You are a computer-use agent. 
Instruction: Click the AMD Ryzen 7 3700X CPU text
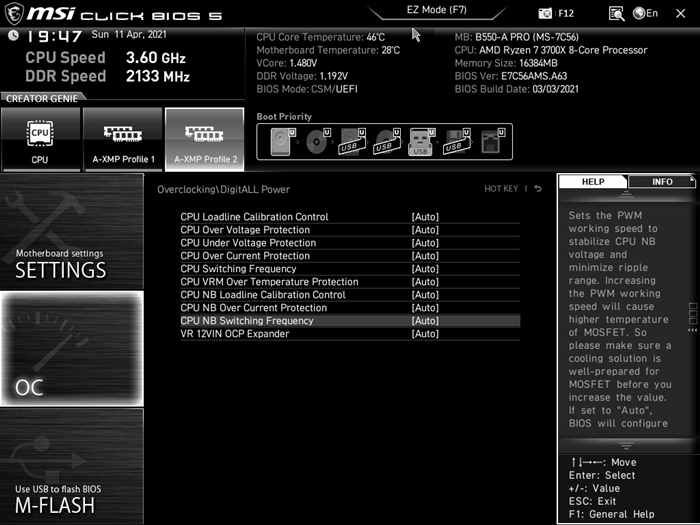[551, 50]
